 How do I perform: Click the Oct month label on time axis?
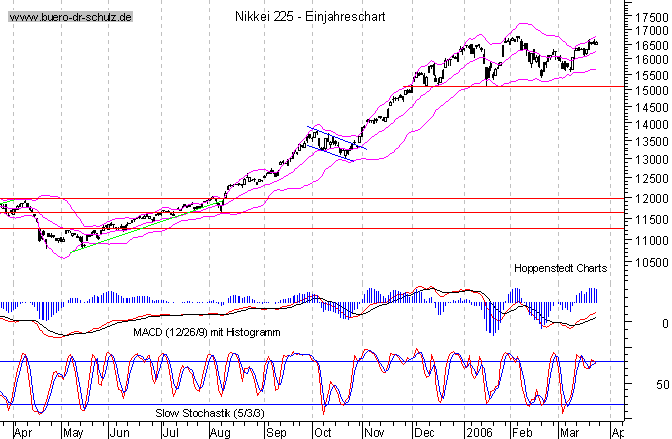click(x=322, y=431)
